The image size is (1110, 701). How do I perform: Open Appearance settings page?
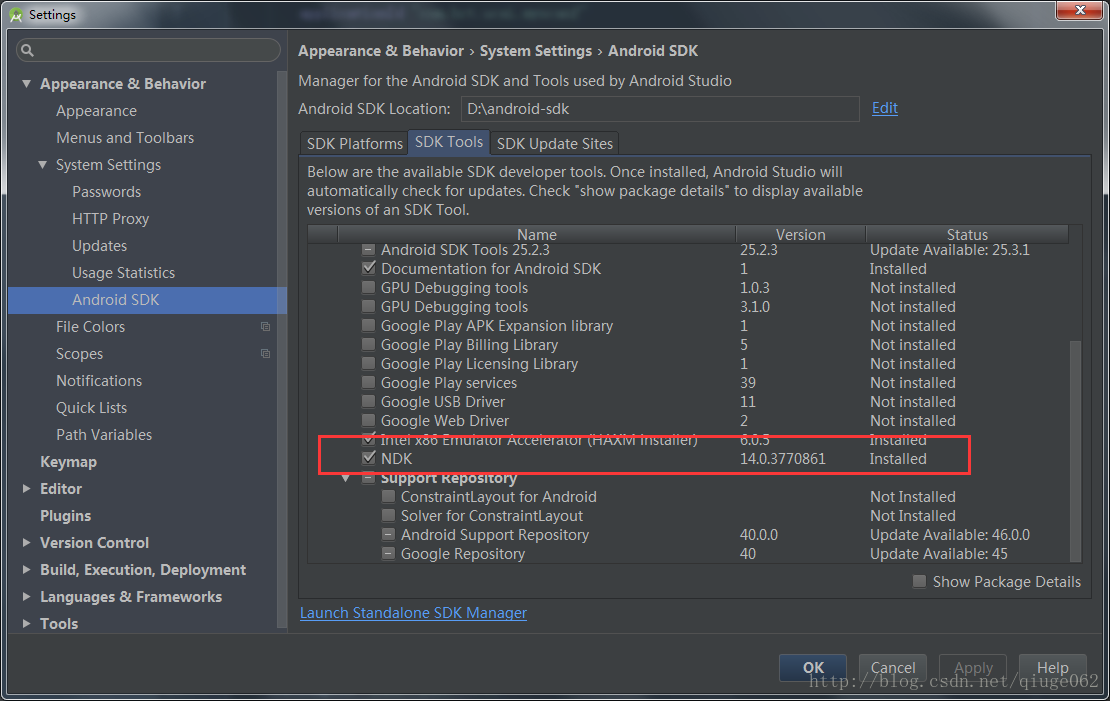click(96, 110)
